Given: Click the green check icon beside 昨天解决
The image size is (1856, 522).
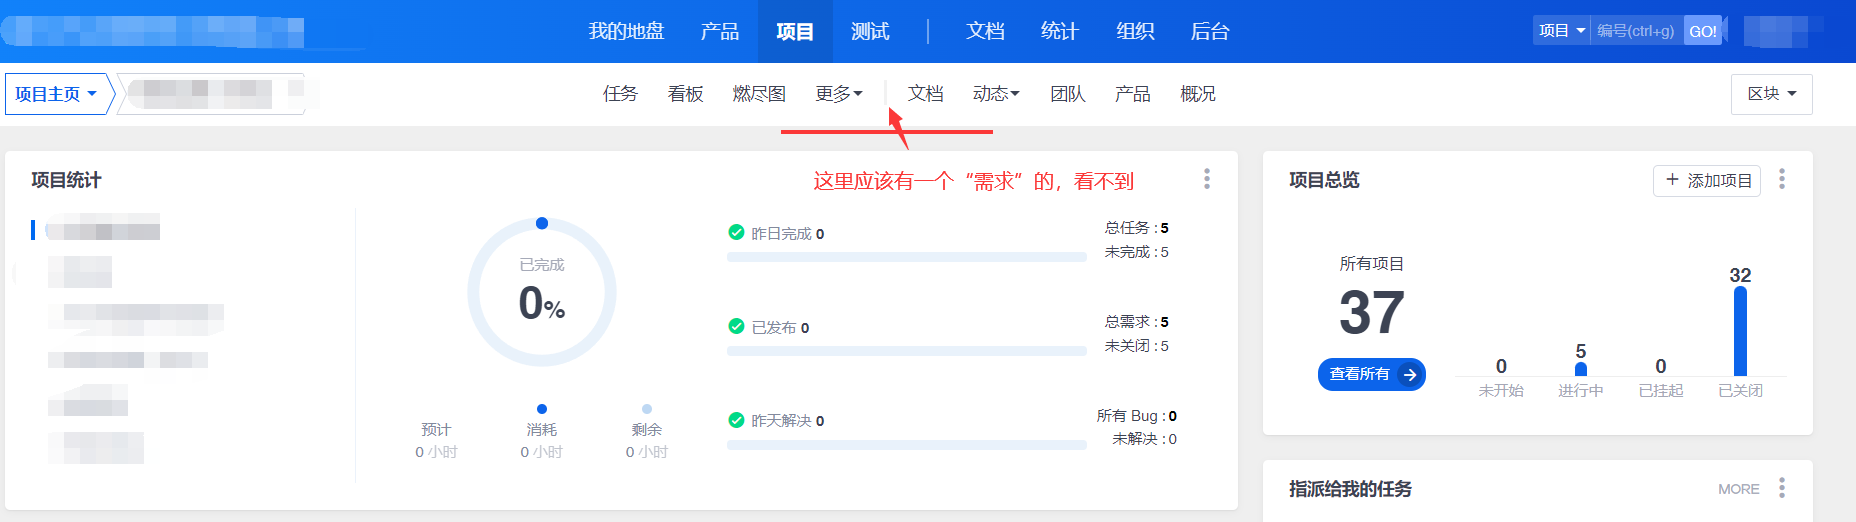Looking at the screenshot, I should click(x=737, y=420).
